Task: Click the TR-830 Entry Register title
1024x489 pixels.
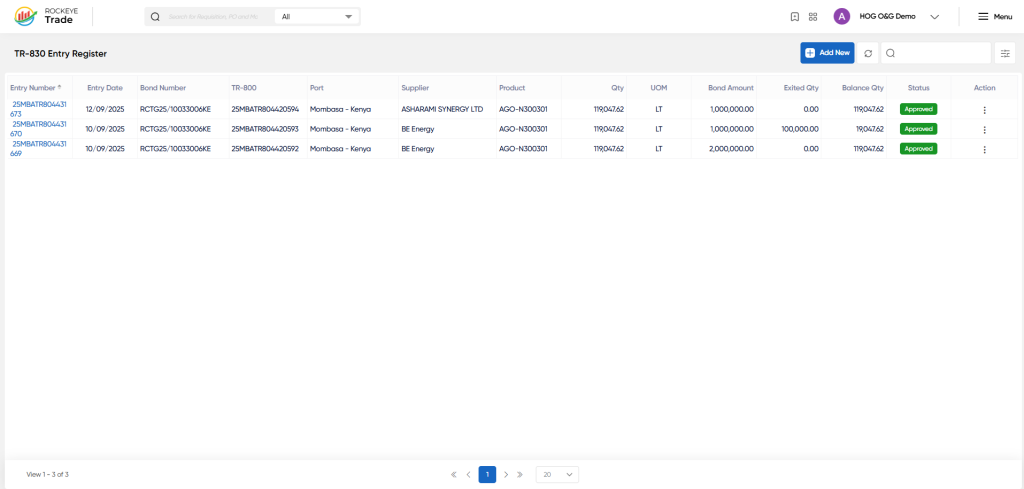Action: 60,54
